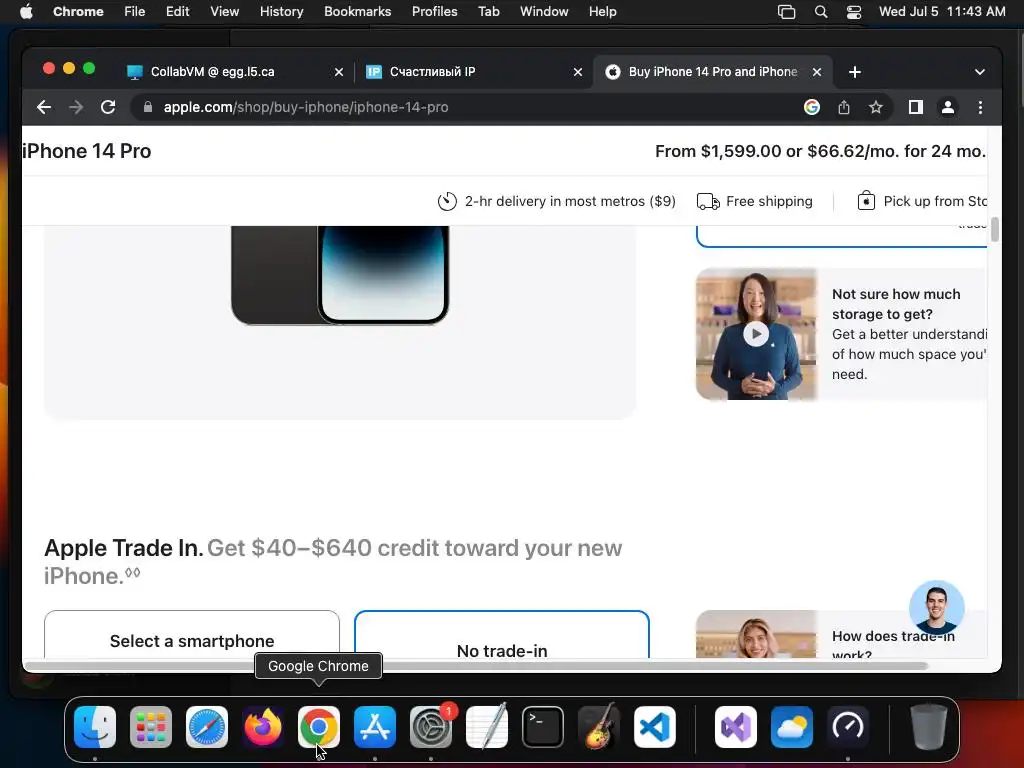Screen dimensions: 1024x768
Task: Open the History menu
Action: (281, 12)
